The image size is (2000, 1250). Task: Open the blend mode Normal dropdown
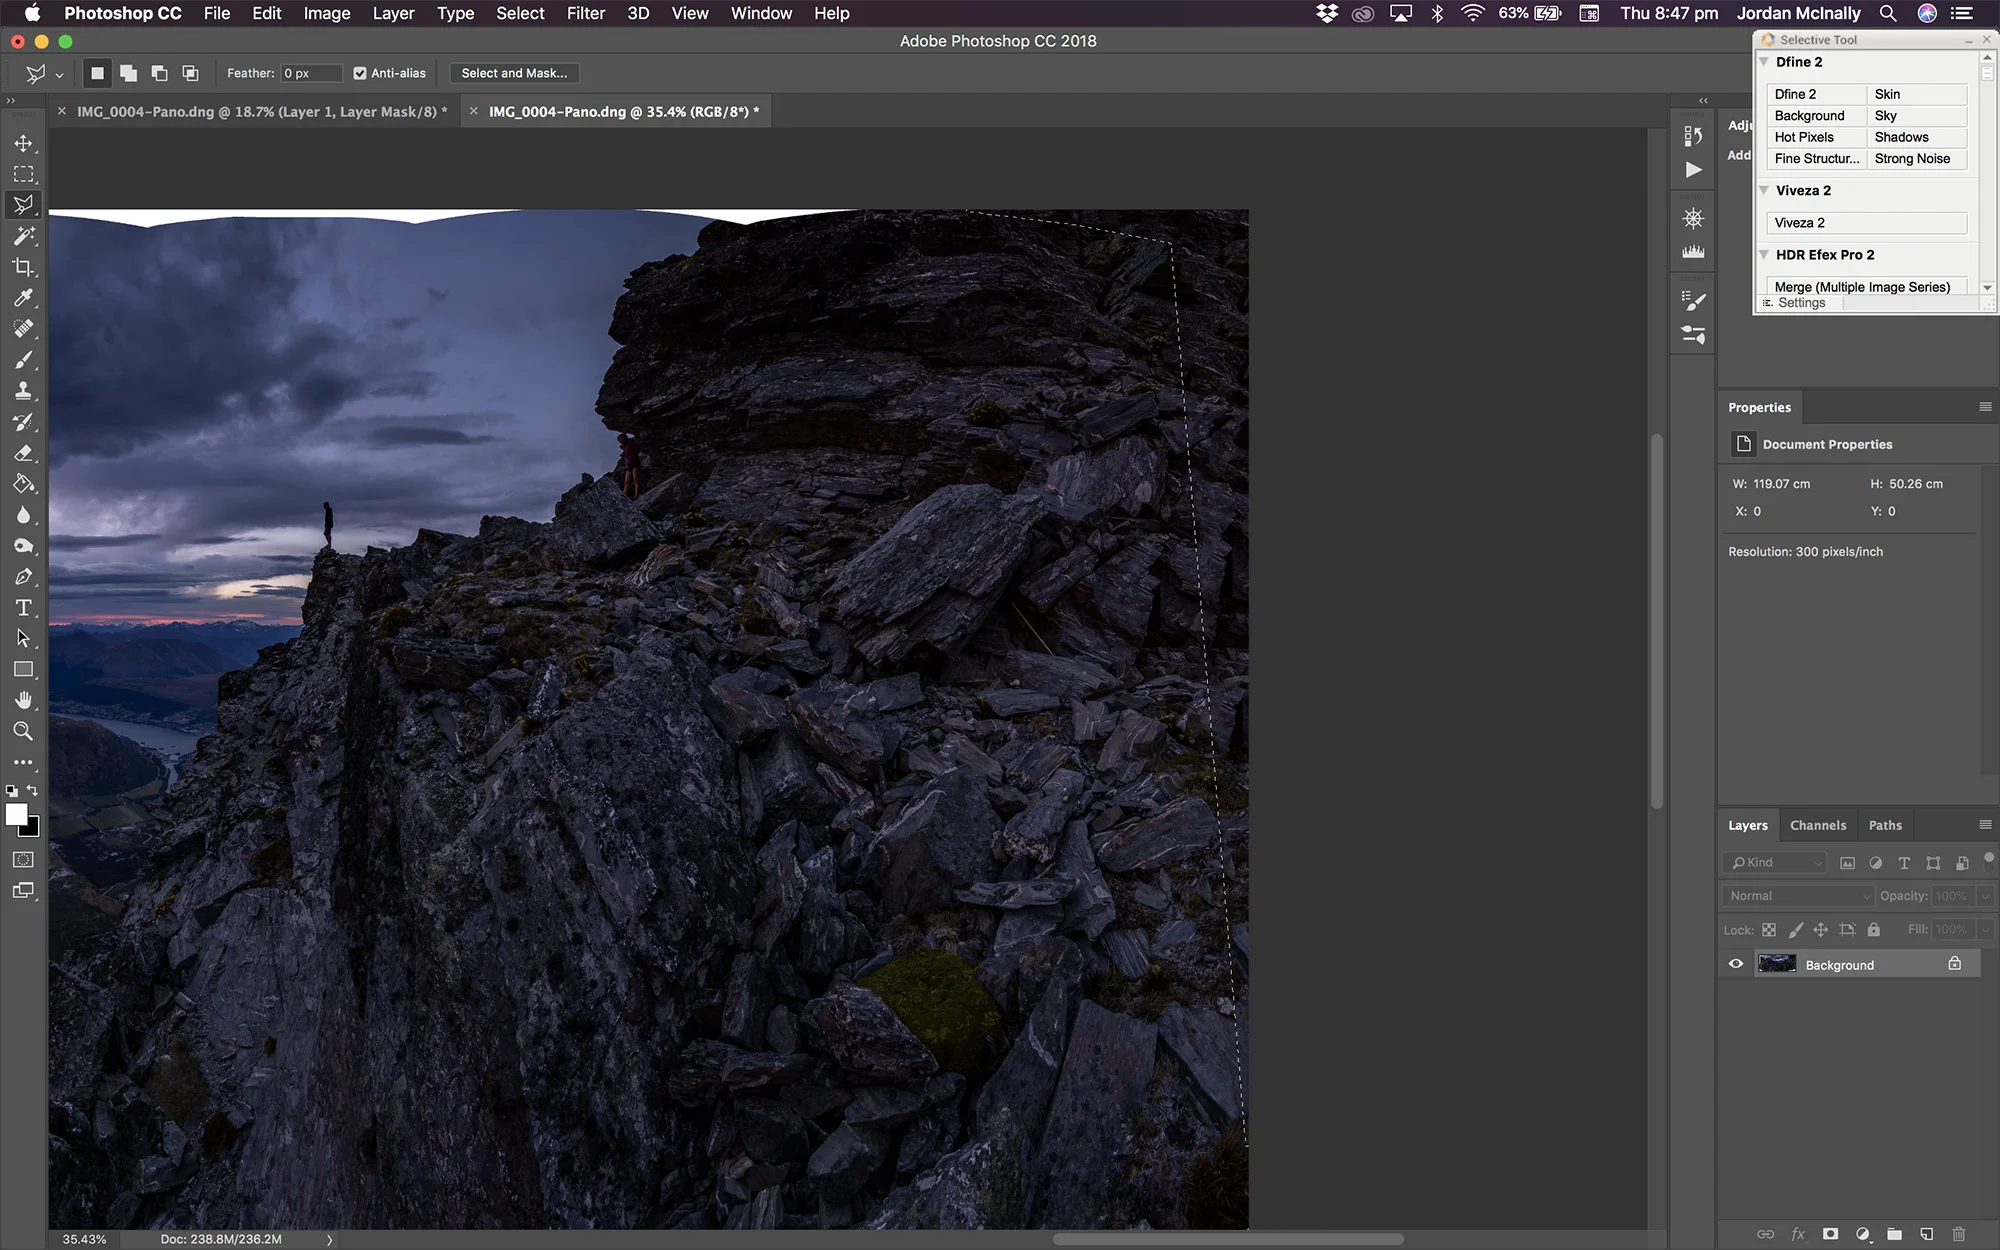point(1798,896)
